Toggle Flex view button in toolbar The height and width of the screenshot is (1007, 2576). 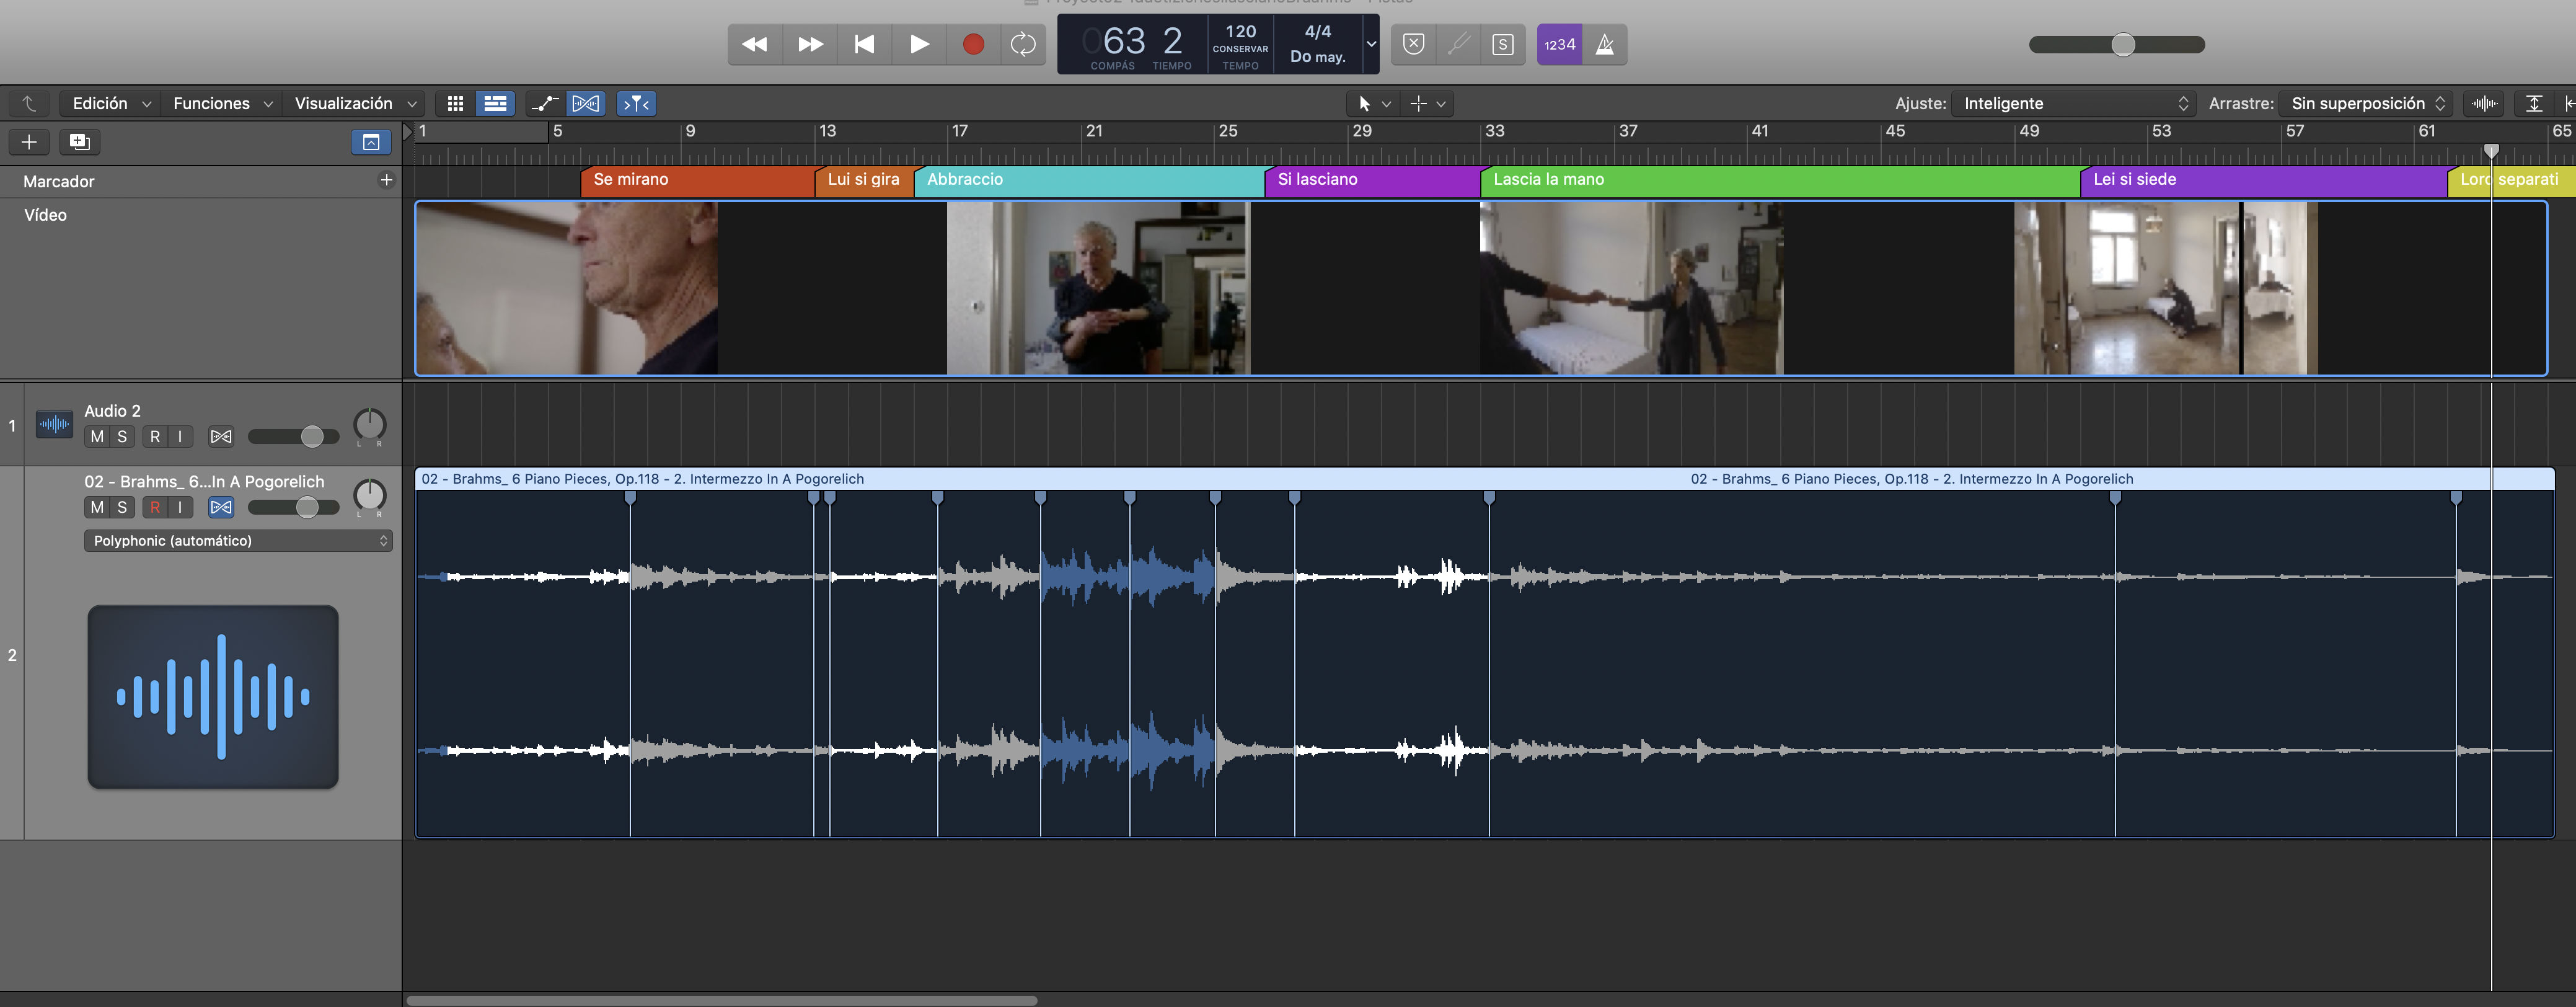coord(586,103)
